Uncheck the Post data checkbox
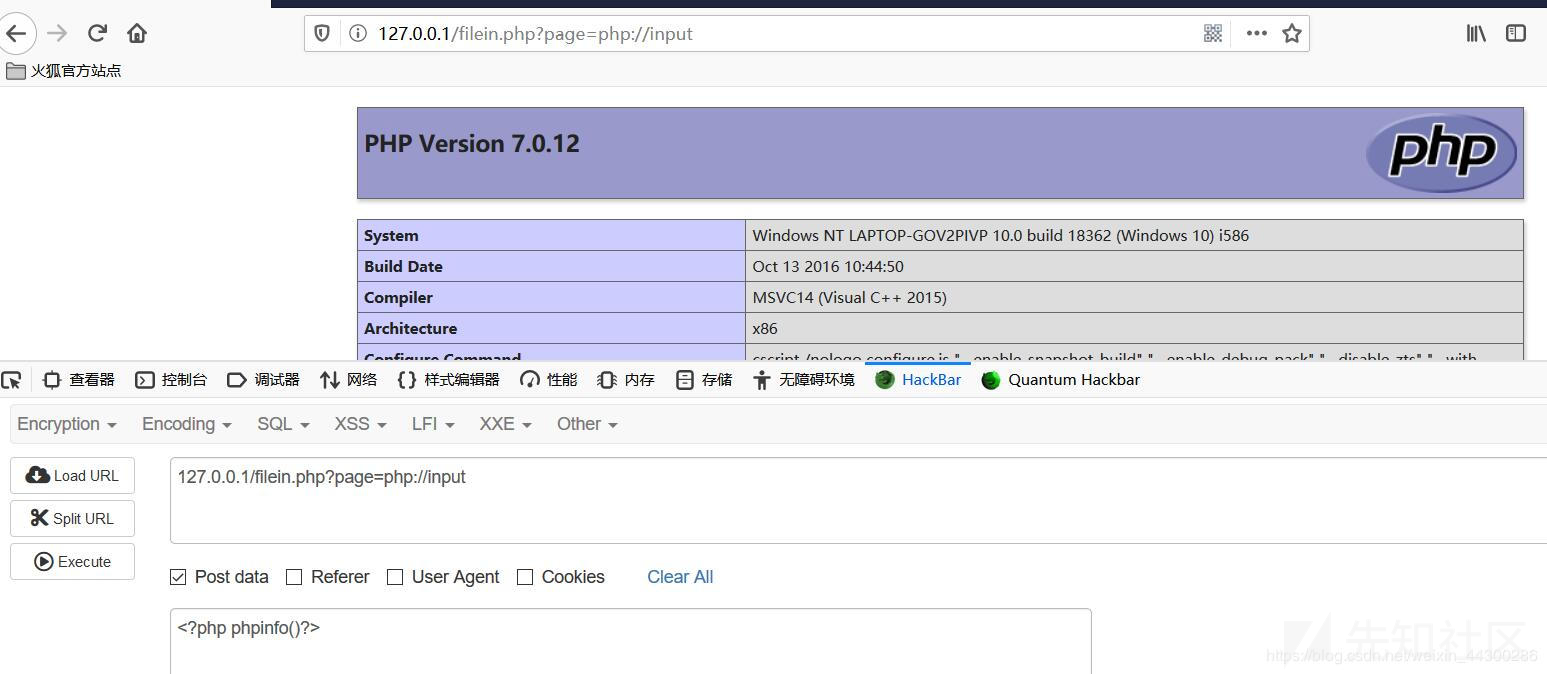 pyautogui.click(x=178, y=577)
